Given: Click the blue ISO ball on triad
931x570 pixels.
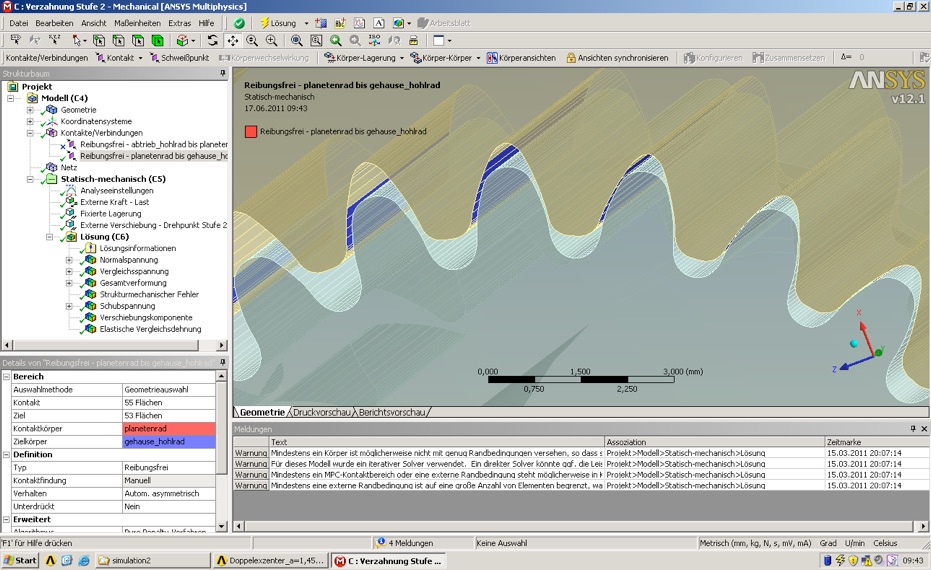Looking at the screenshot, I should coord(854,343).
